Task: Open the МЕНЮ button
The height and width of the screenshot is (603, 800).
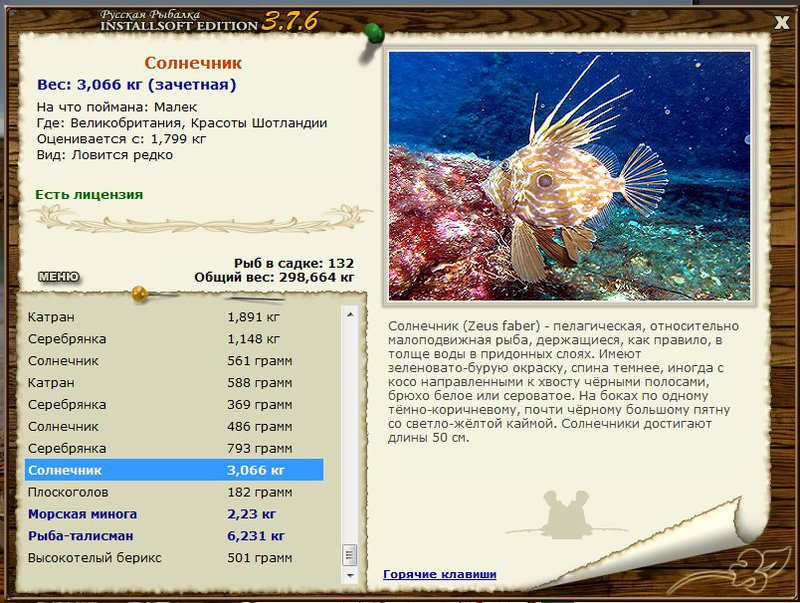Action: (x=59, y=277)
